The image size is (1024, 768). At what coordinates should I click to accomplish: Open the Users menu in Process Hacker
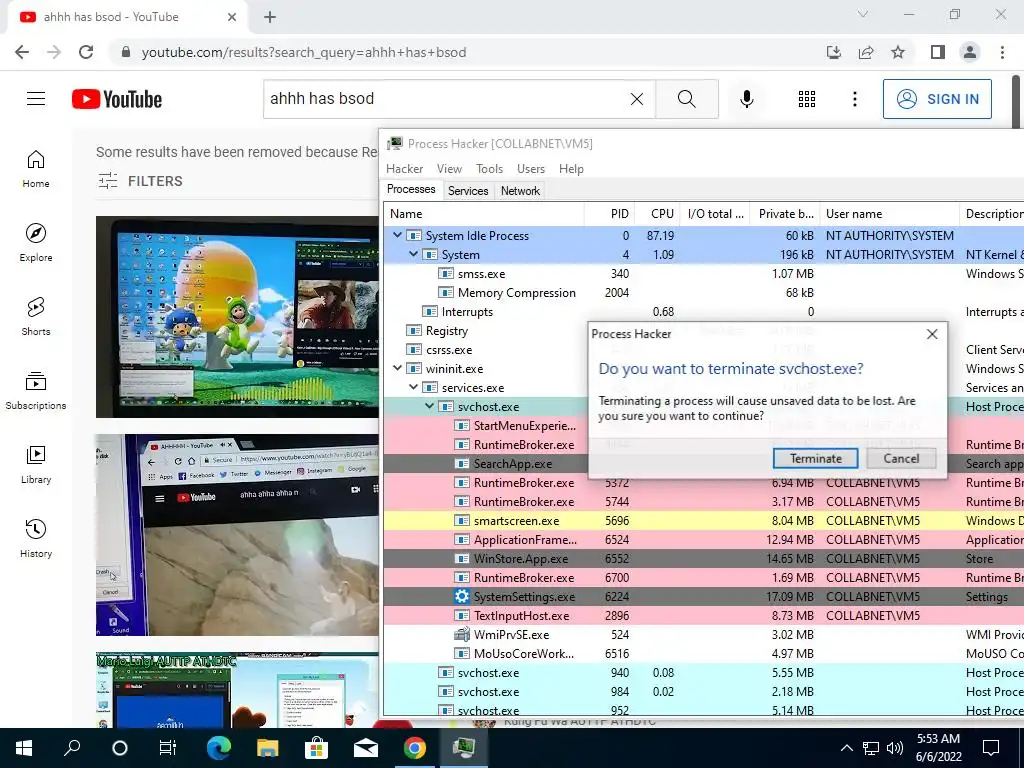click(531, 168)
